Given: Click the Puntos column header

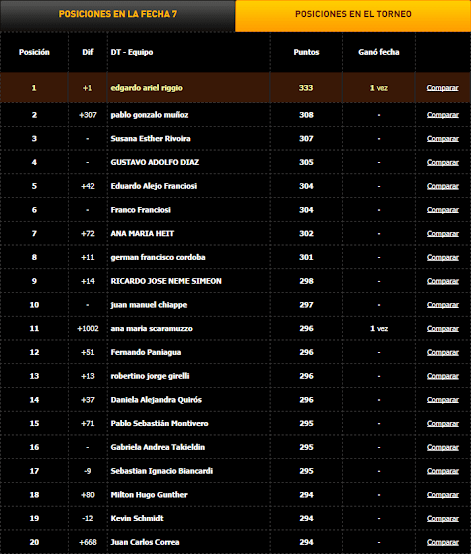Looking at the screenshot, I should point(306,52).
